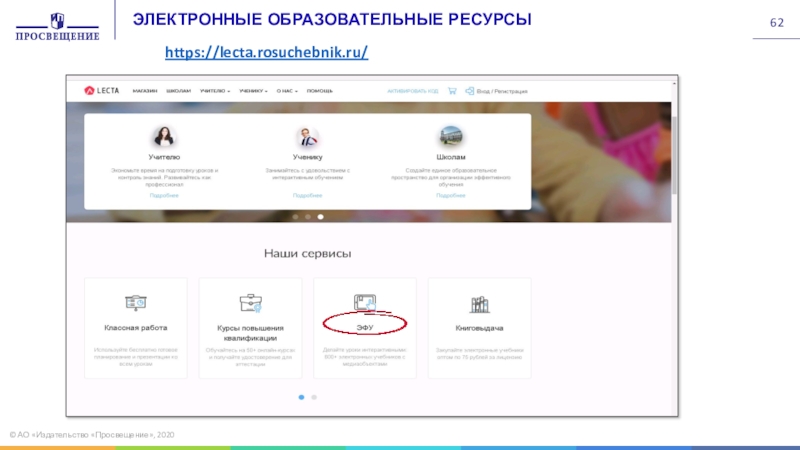This screenshot has height=450, width=800.
Task: Click the Классная работа title
Action: pyautogui.click(x=136, y=328)
